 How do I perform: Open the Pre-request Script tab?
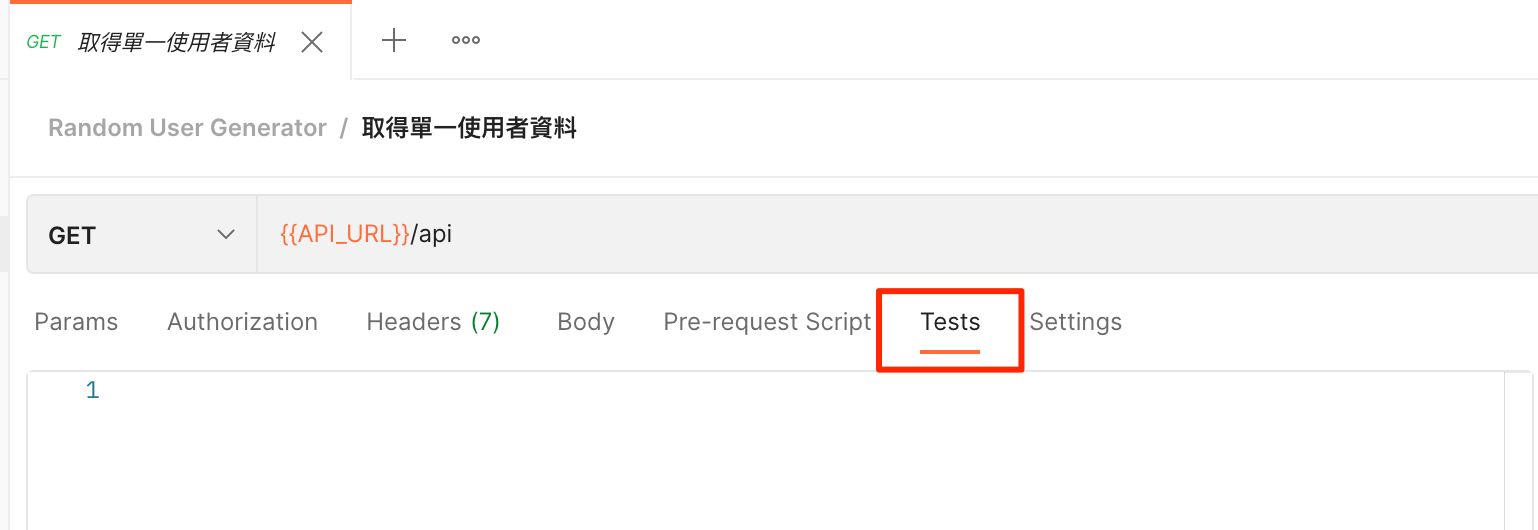click(x=767, y=322)
